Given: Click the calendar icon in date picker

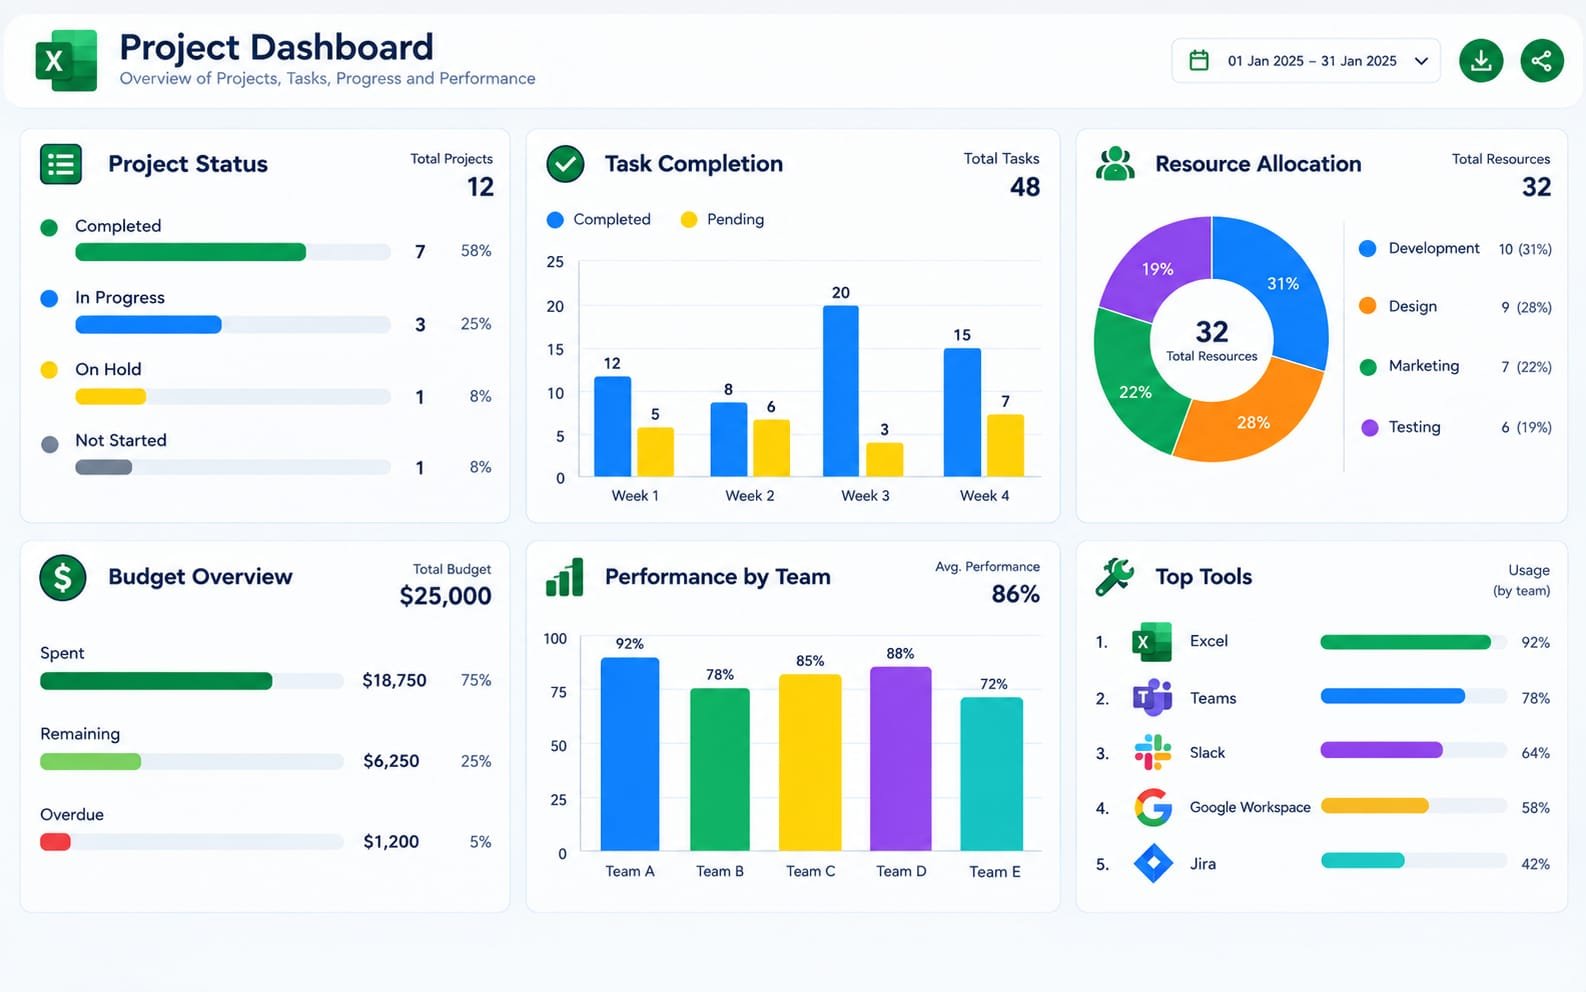Looking at the screenshot, I should [1199, 61].
